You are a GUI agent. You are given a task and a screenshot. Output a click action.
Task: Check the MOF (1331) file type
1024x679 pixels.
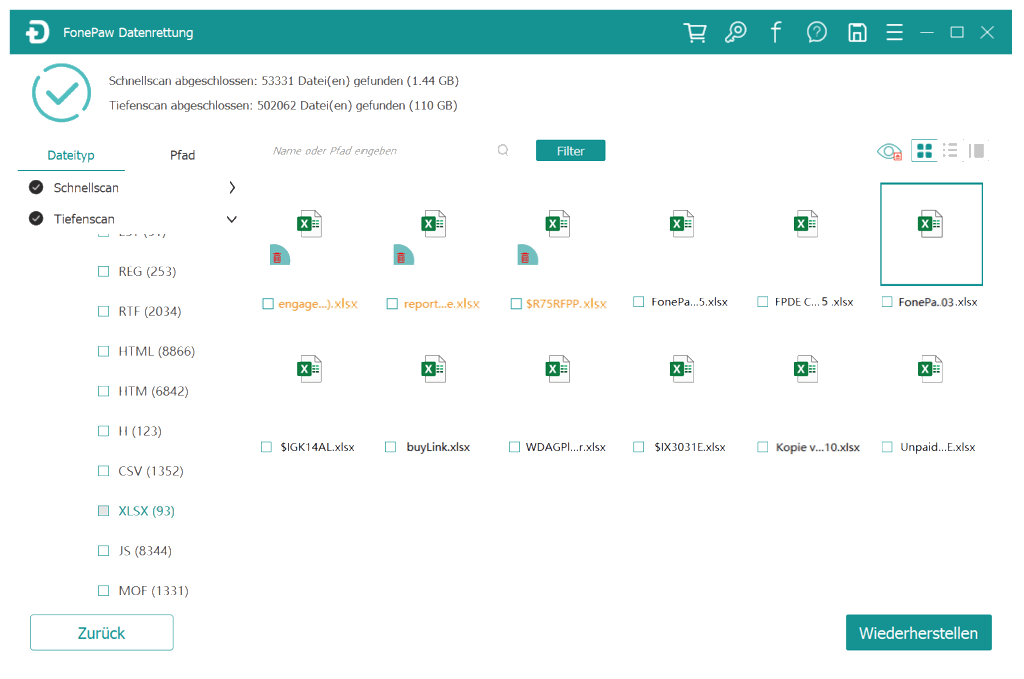(x=103, y=590)
